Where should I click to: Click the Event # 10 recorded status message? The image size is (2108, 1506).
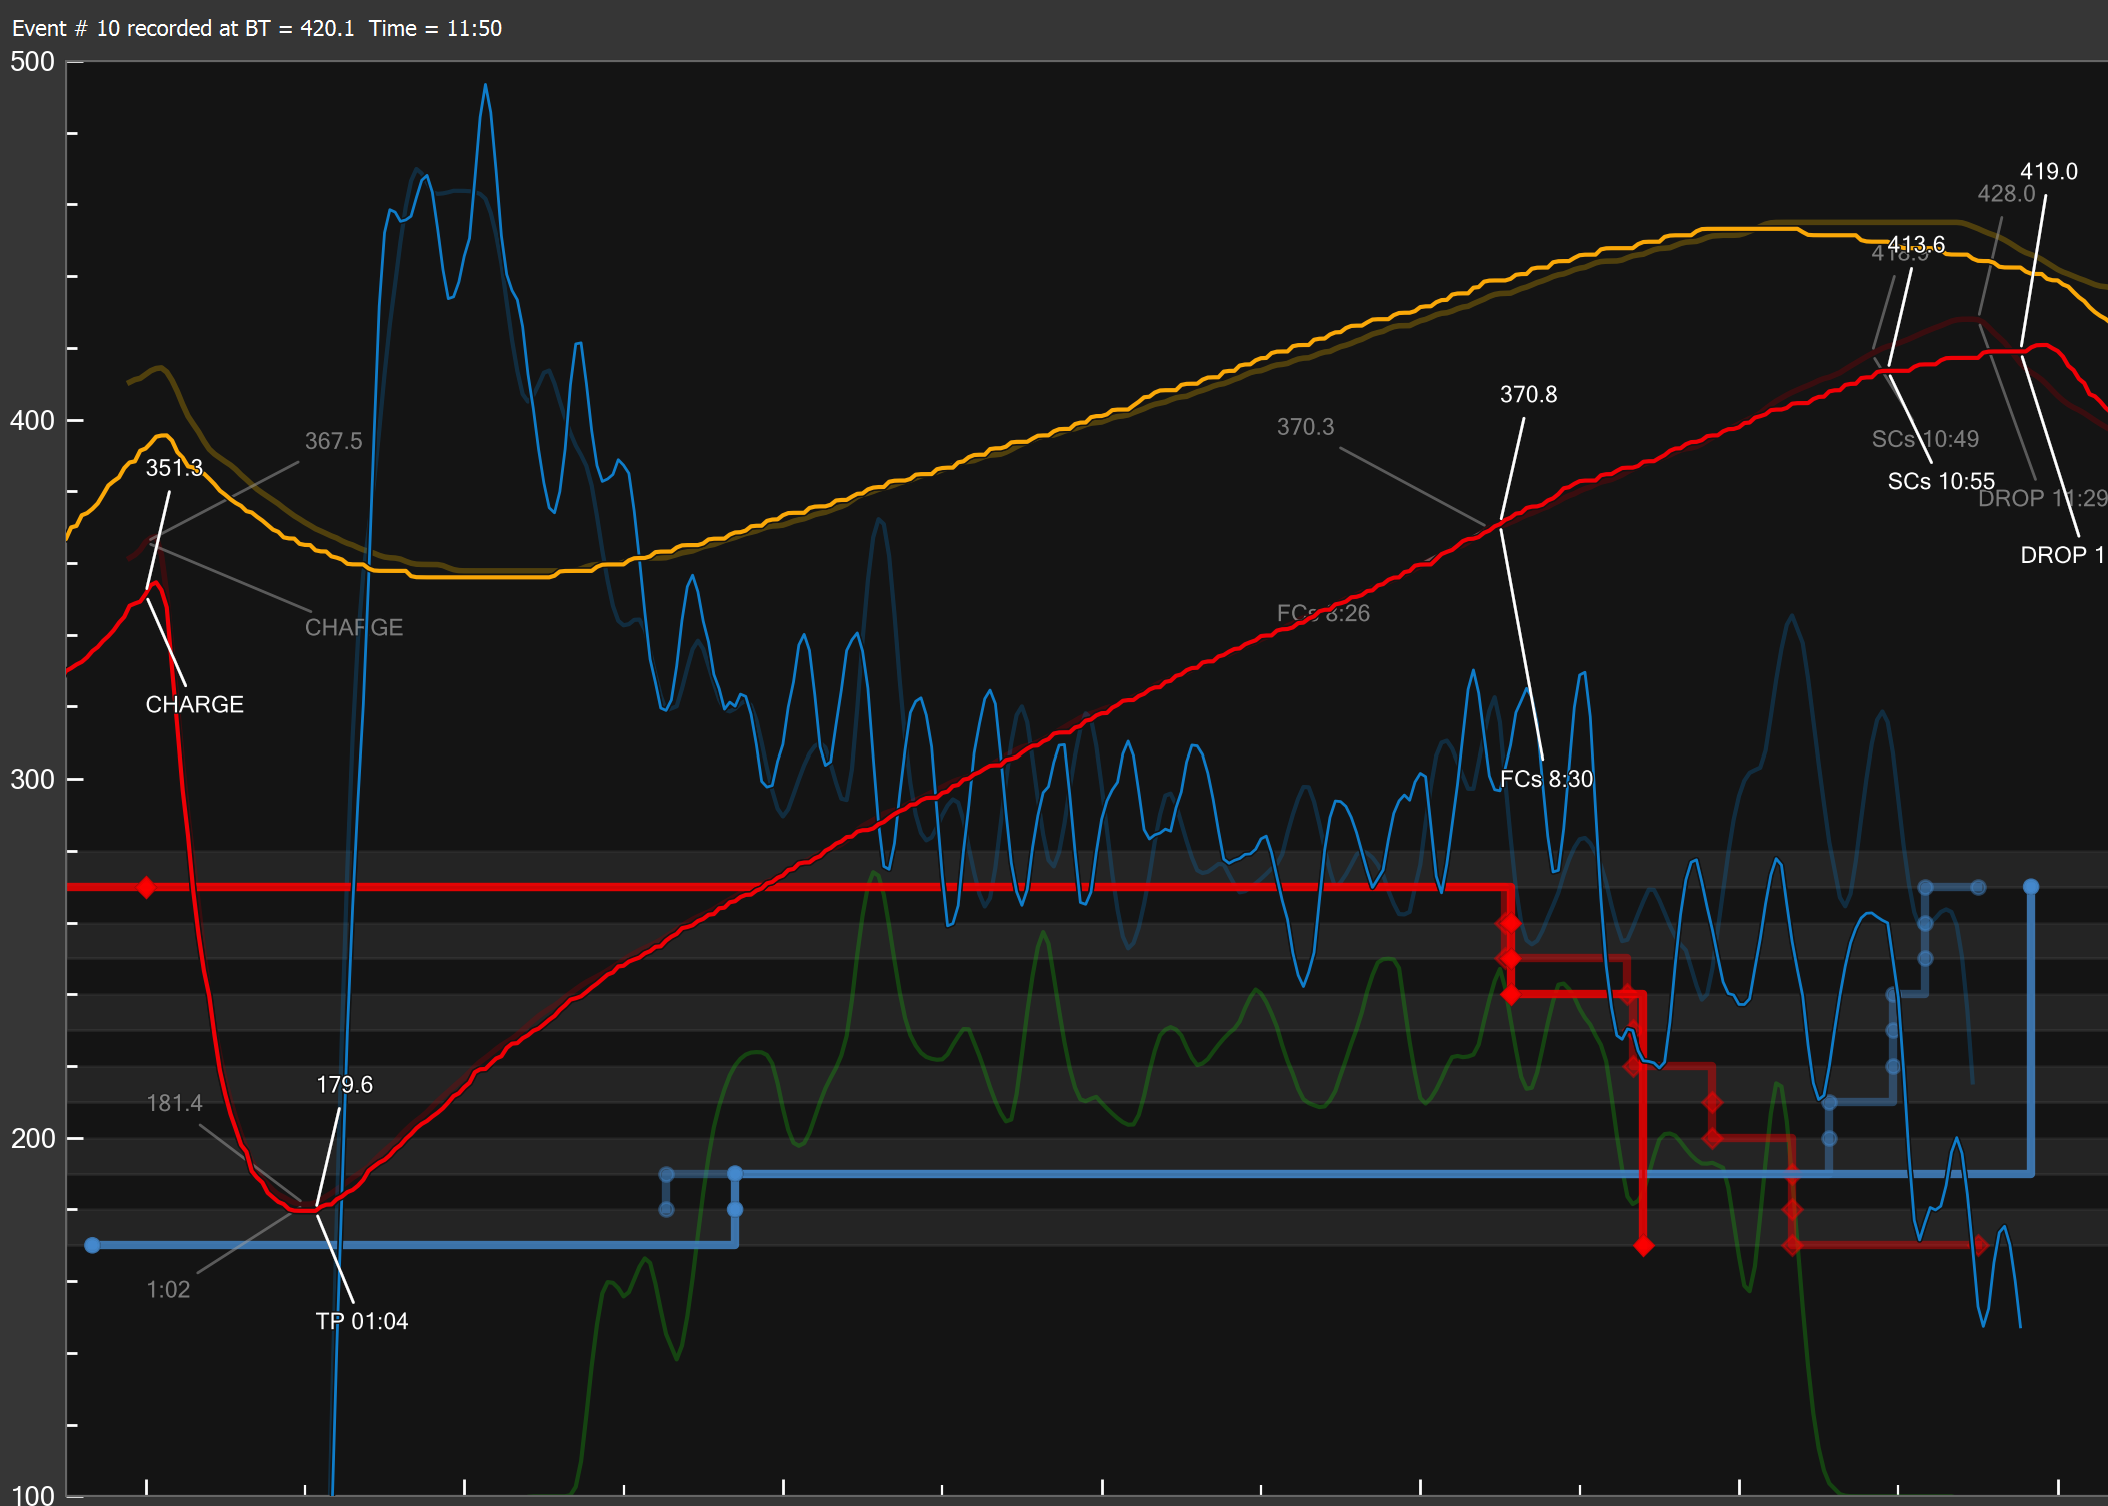[x=257, y=28]
